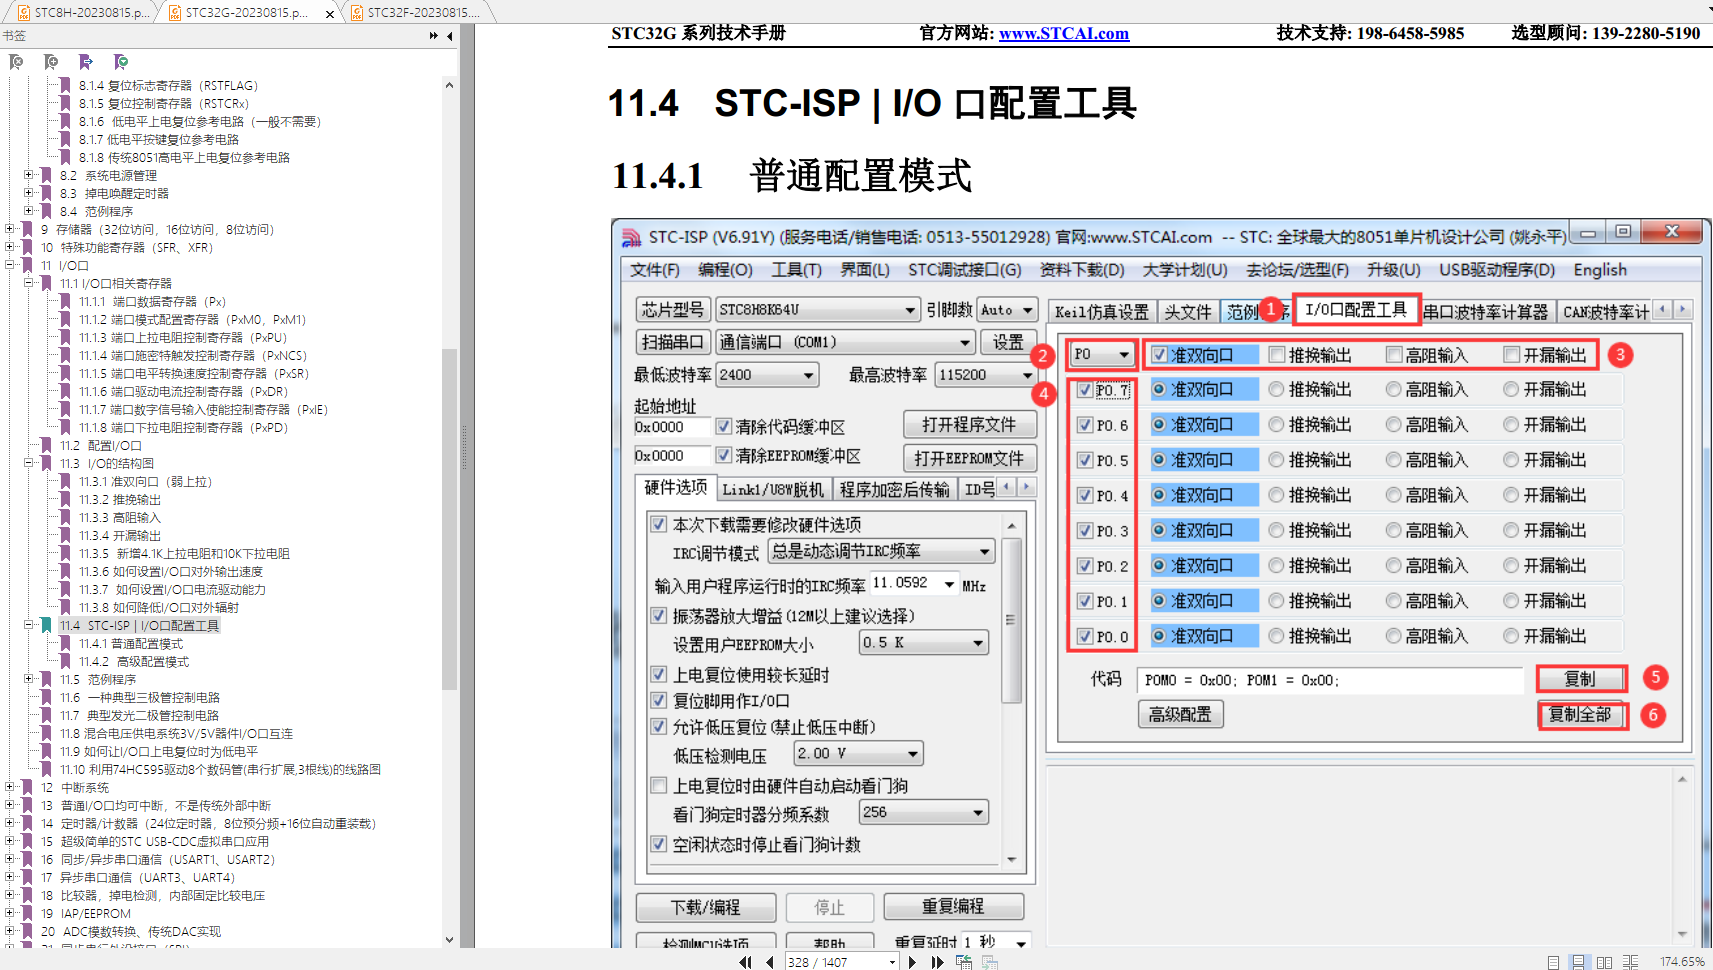Click bookmark icon beside 11.2 配置I/O口
Screen dimensions: 1713x970
46,446
